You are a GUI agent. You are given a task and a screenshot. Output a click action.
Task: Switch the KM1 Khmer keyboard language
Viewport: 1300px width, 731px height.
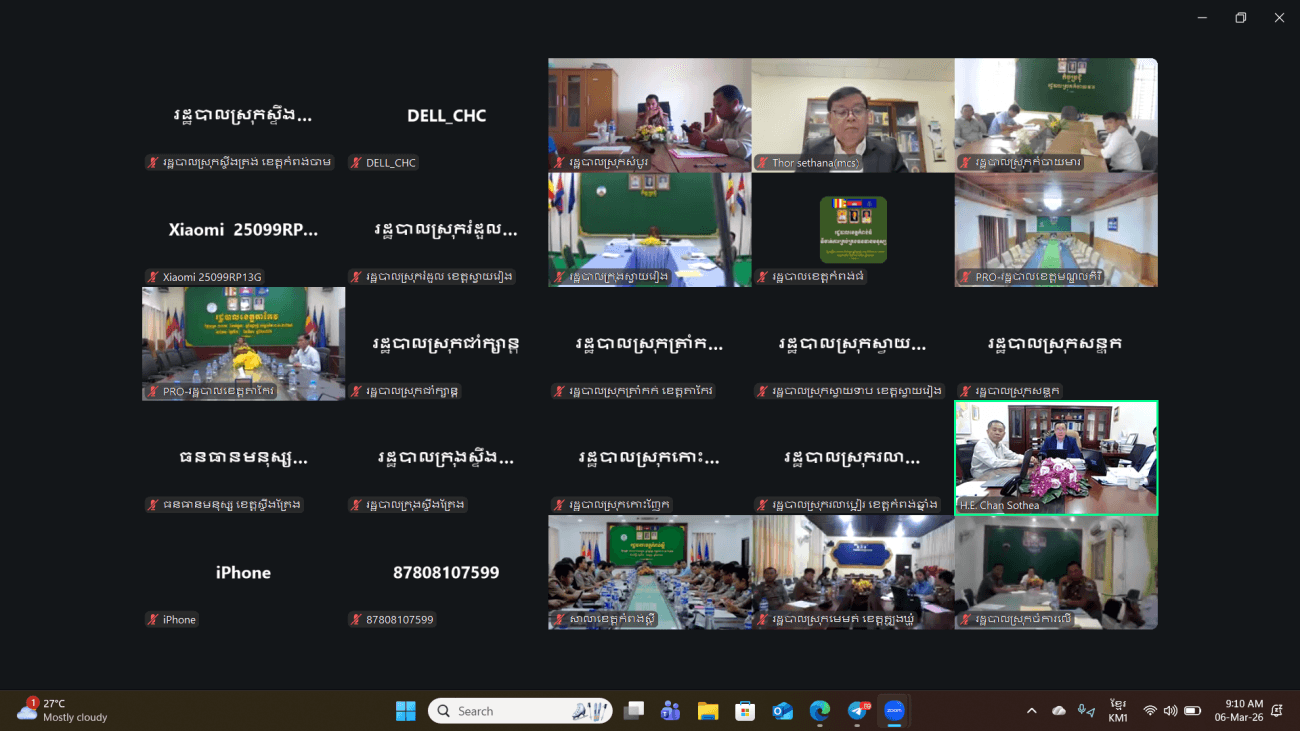click(1118, 711)
